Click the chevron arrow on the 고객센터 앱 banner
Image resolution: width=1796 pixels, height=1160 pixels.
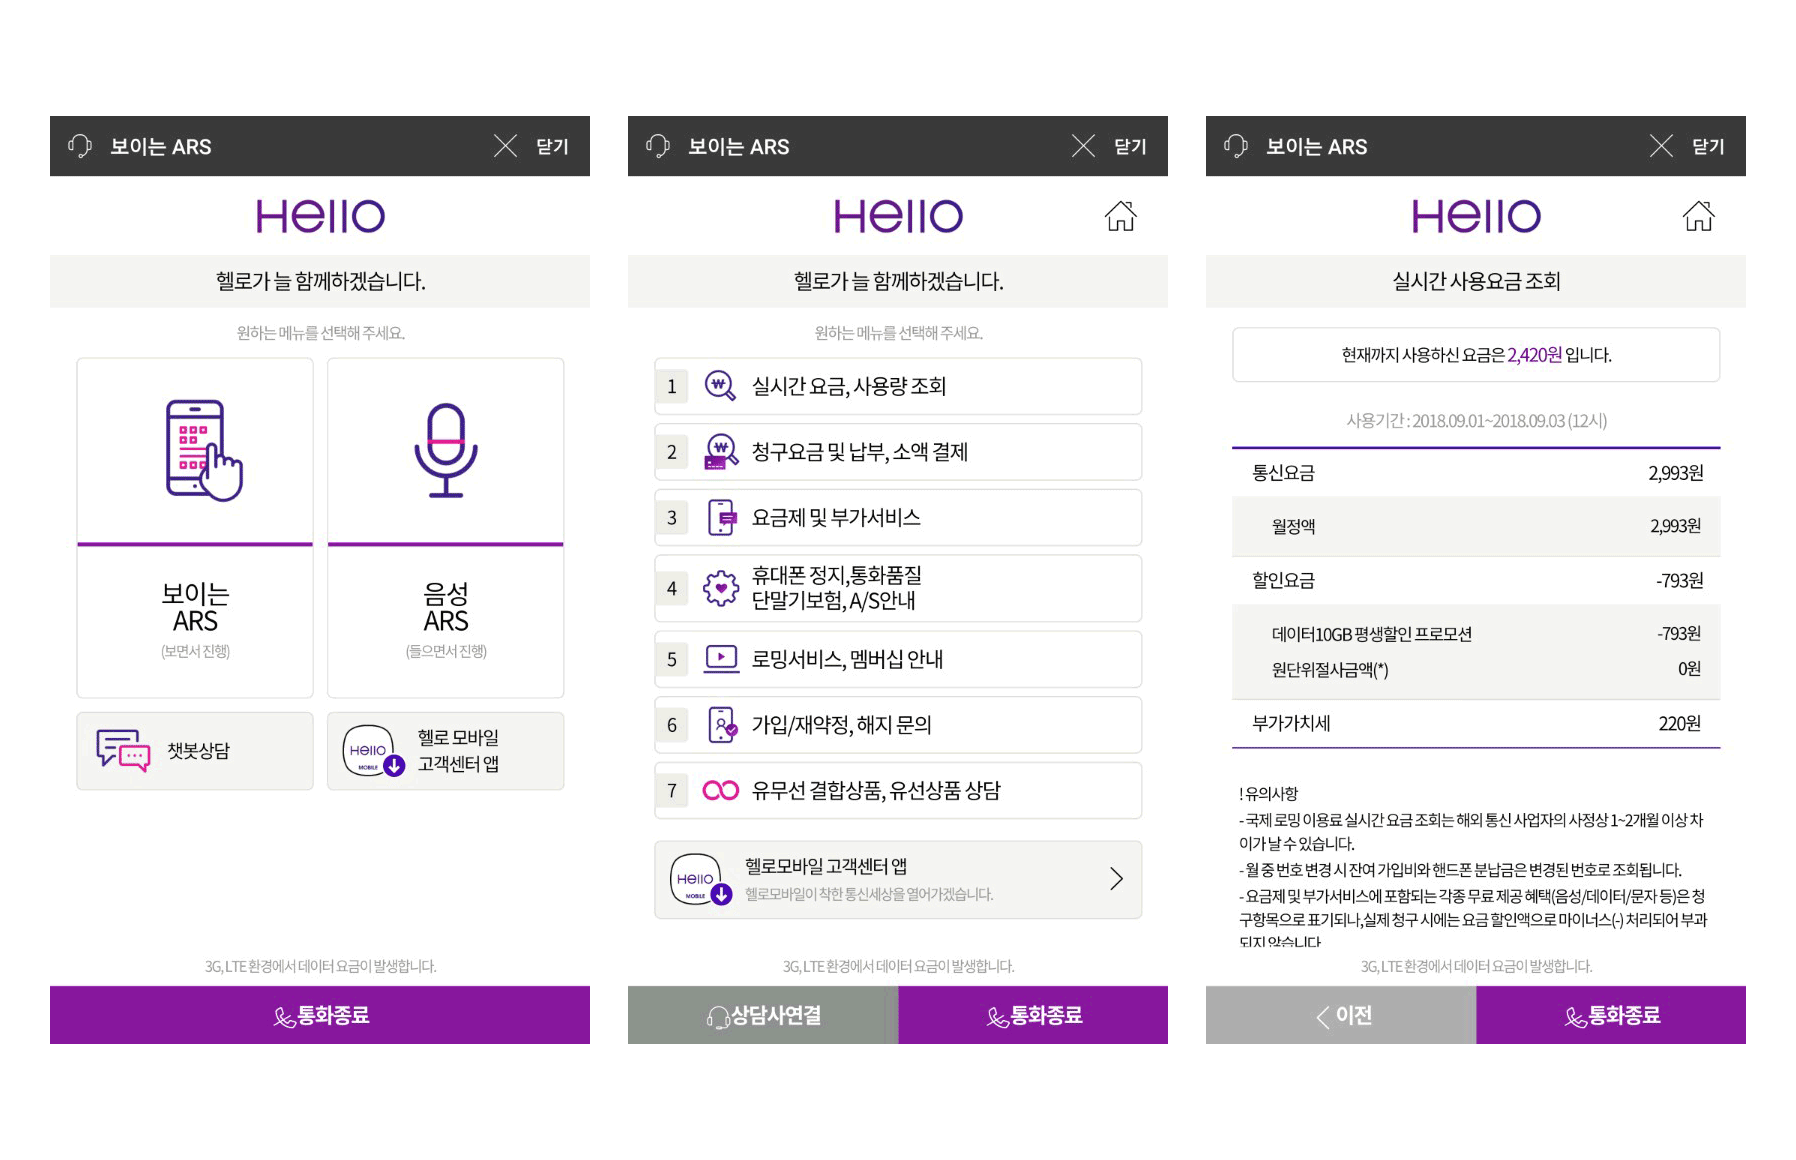point(1116,879)
